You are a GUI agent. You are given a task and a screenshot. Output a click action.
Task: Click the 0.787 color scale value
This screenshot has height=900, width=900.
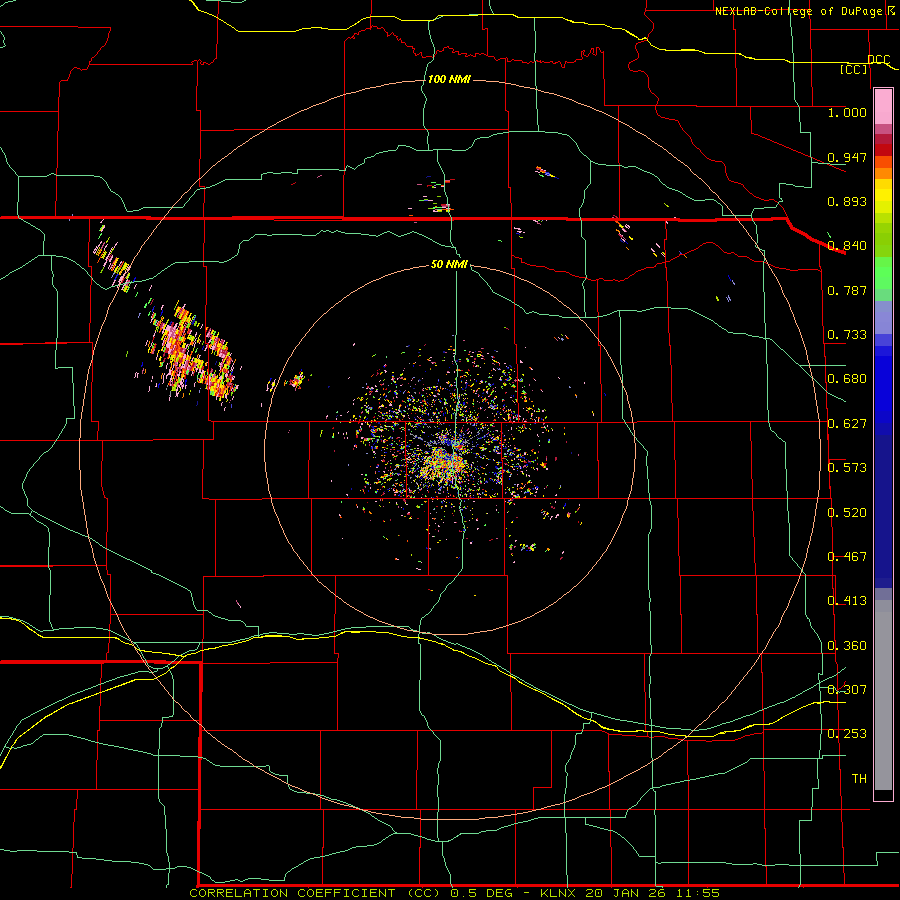click(847, 290)
